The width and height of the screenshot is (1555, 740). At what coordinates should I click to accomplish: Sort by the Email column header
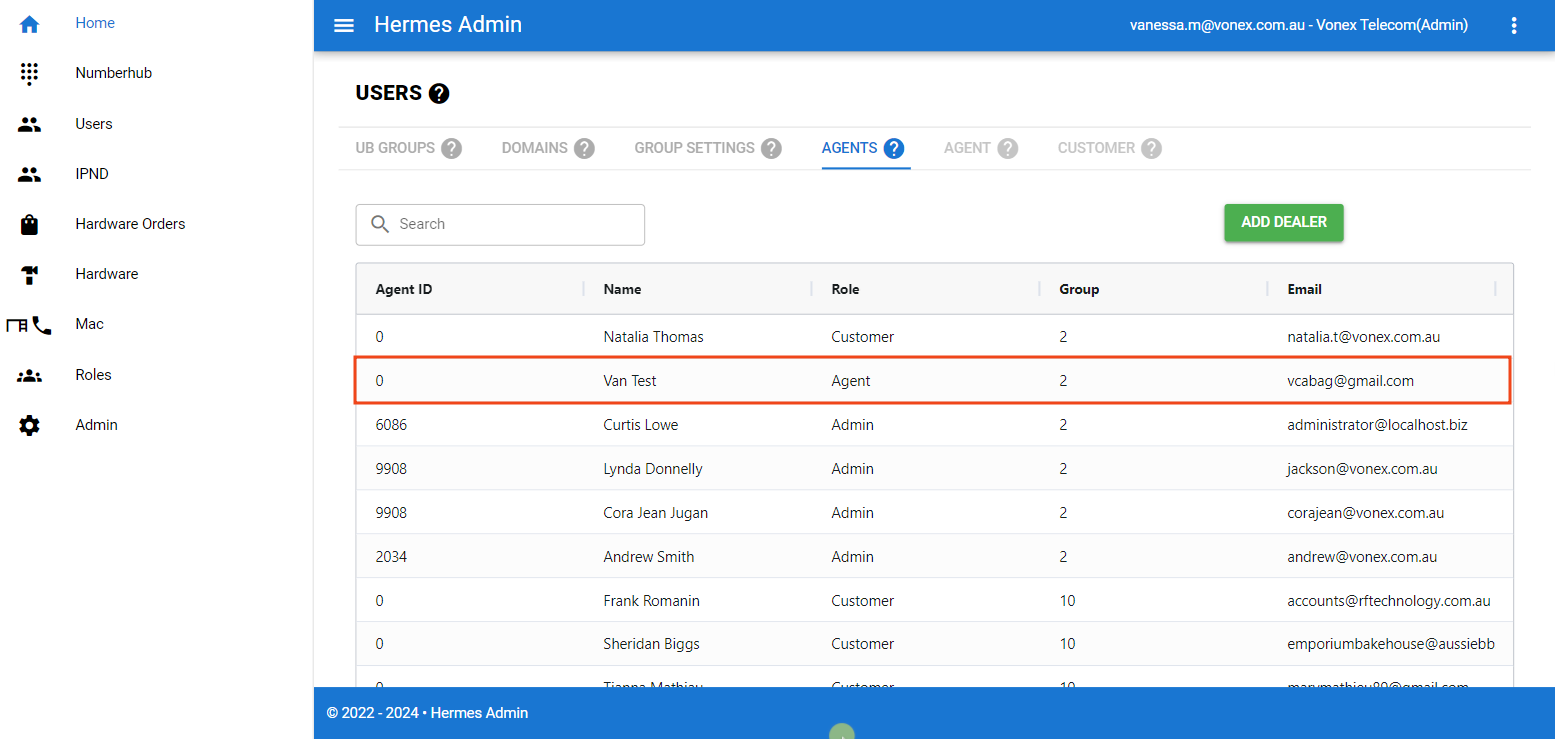pyautogui.click(x=1304, y=289)
